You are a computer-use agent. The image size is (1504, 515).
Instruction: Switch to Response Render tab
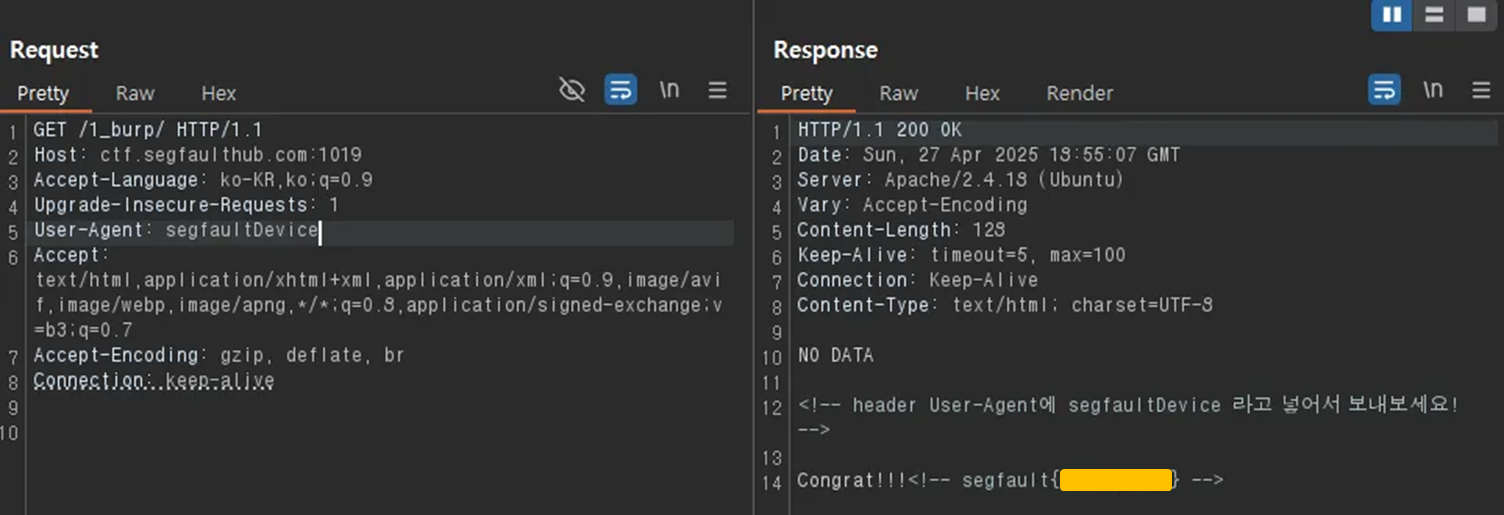tap(1079, 93)
